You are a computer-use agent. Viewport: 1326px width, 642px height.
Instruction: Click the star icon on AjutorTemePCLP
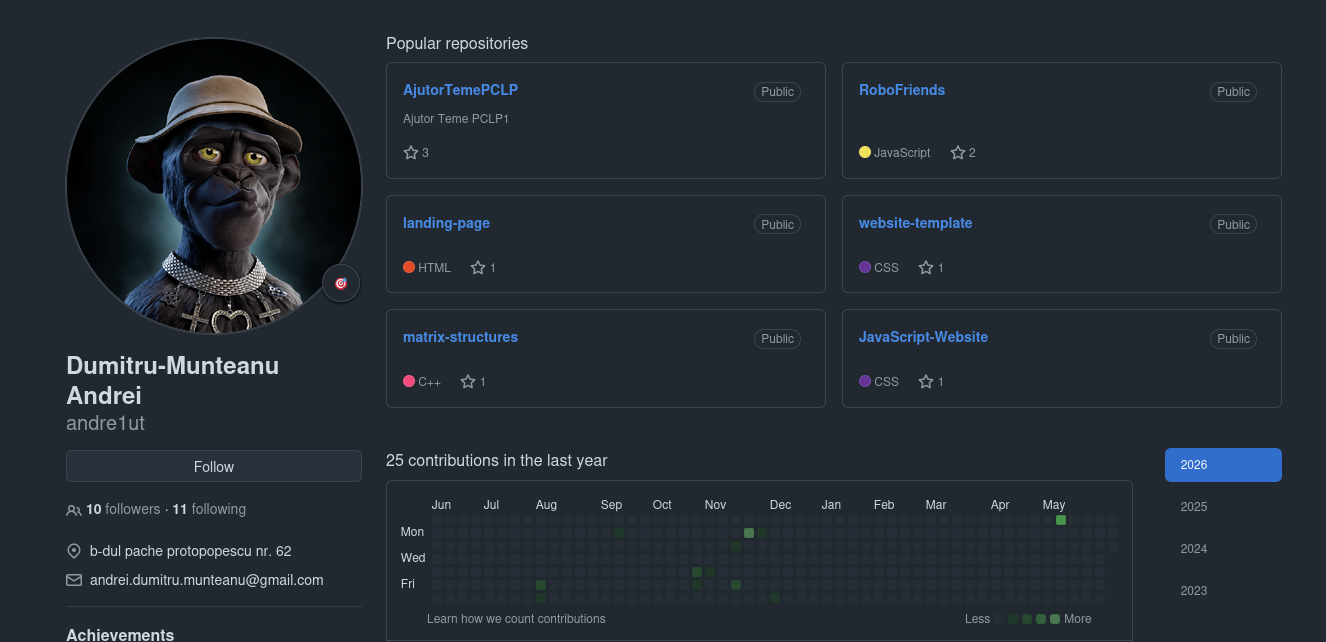410,153
